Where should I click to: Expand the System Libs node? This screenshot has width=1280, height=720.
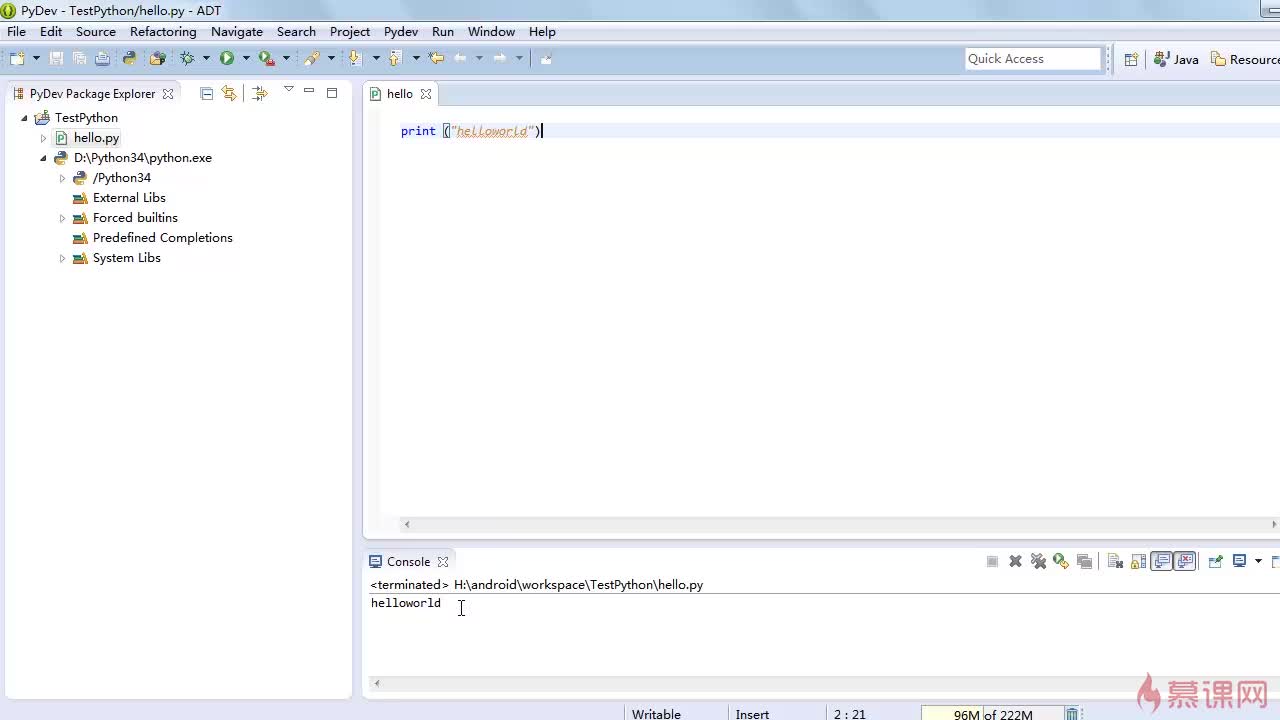coord(62,258)
